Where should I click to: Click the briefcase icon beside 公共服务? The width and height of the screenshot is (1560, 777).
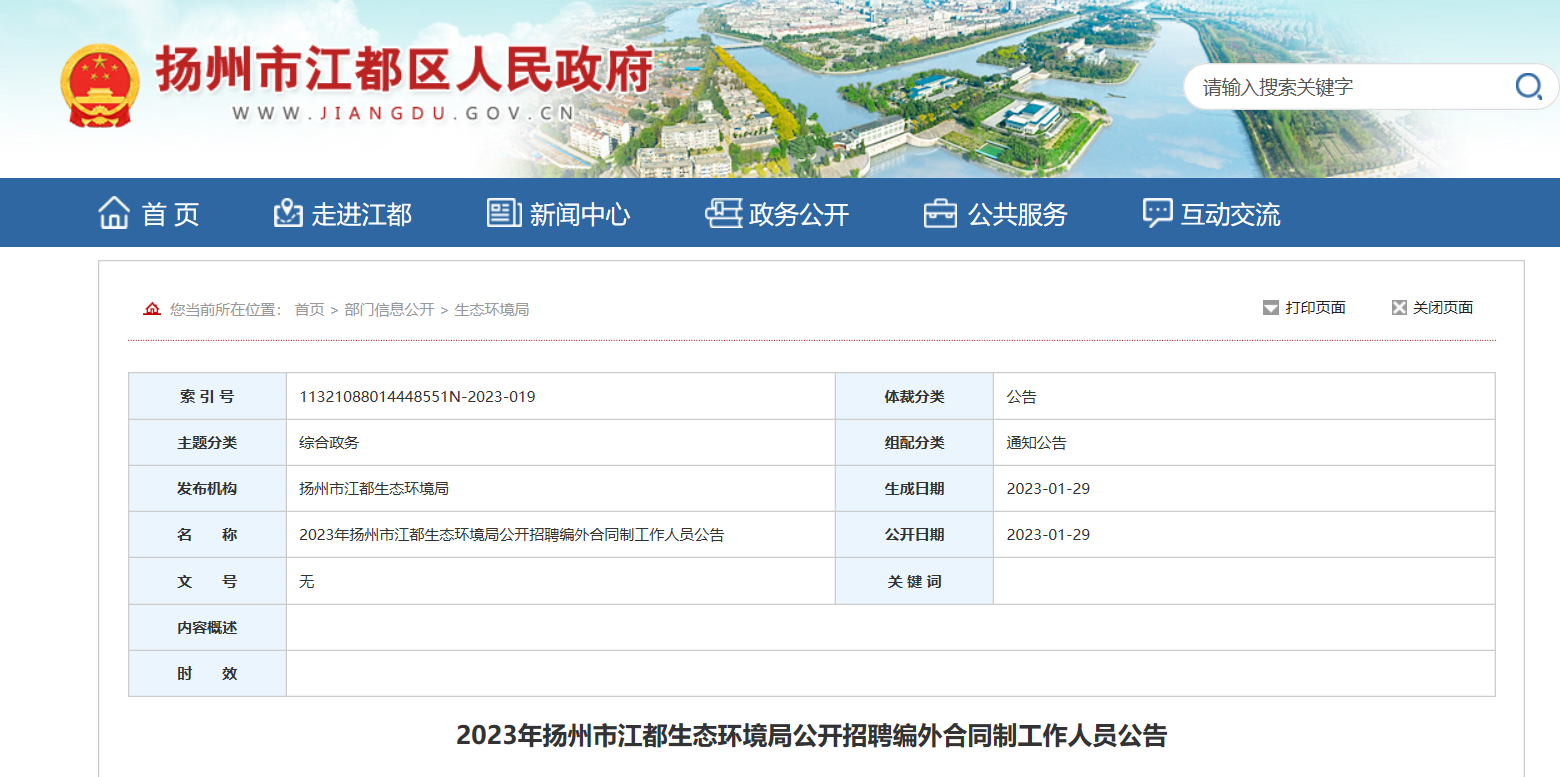940,213
